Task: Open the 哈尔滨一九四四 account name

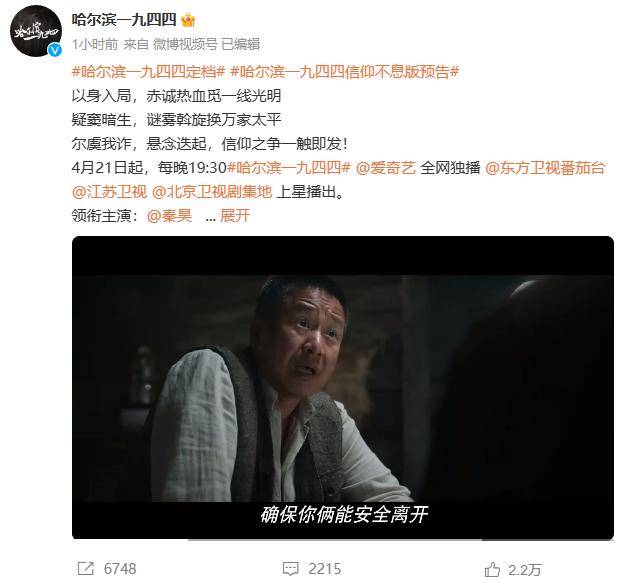Action: [x=124, y=20]
